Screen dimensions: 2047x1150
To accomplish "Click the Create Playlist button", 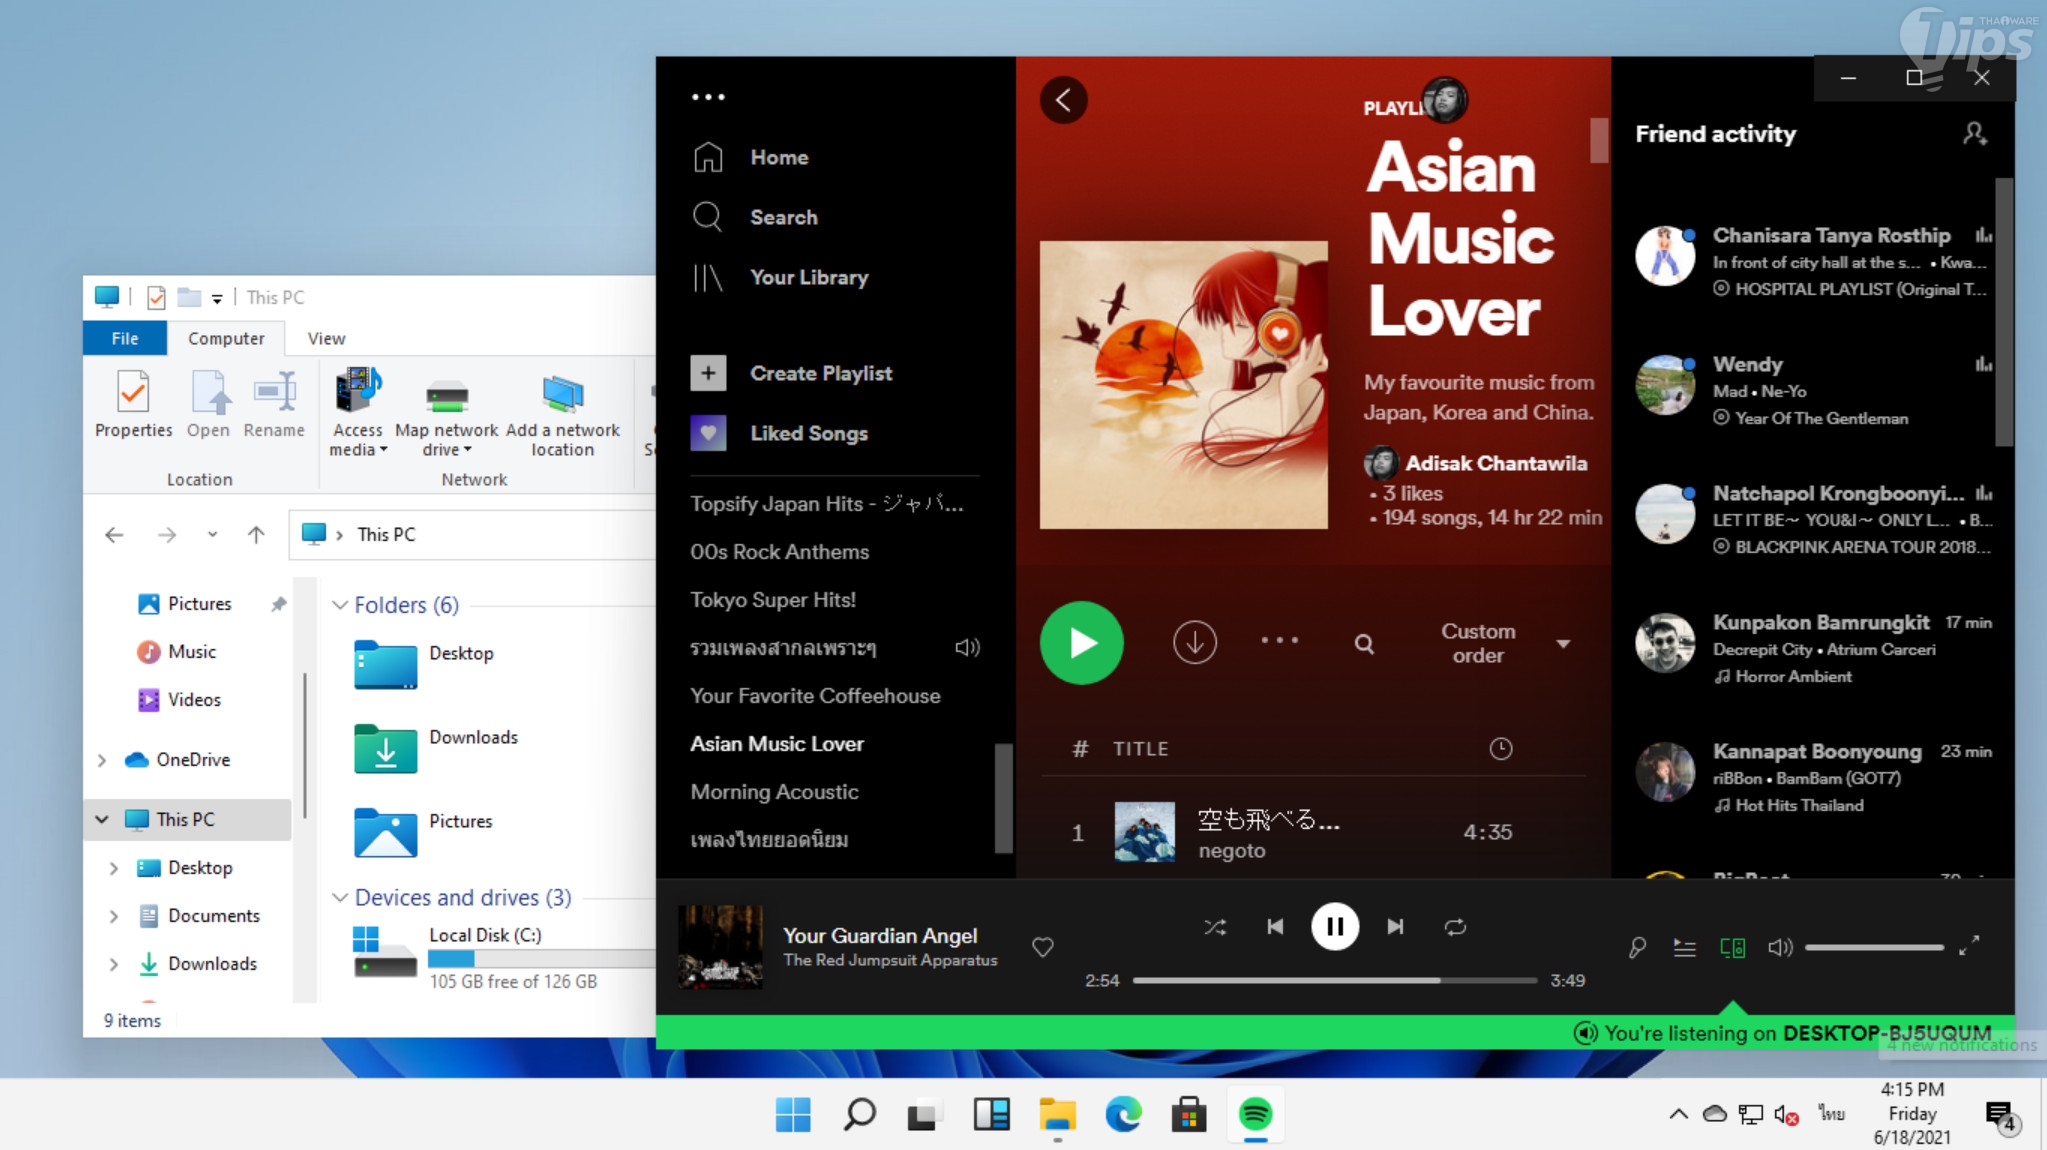I will pyautogui.click(x=820, y=373).
